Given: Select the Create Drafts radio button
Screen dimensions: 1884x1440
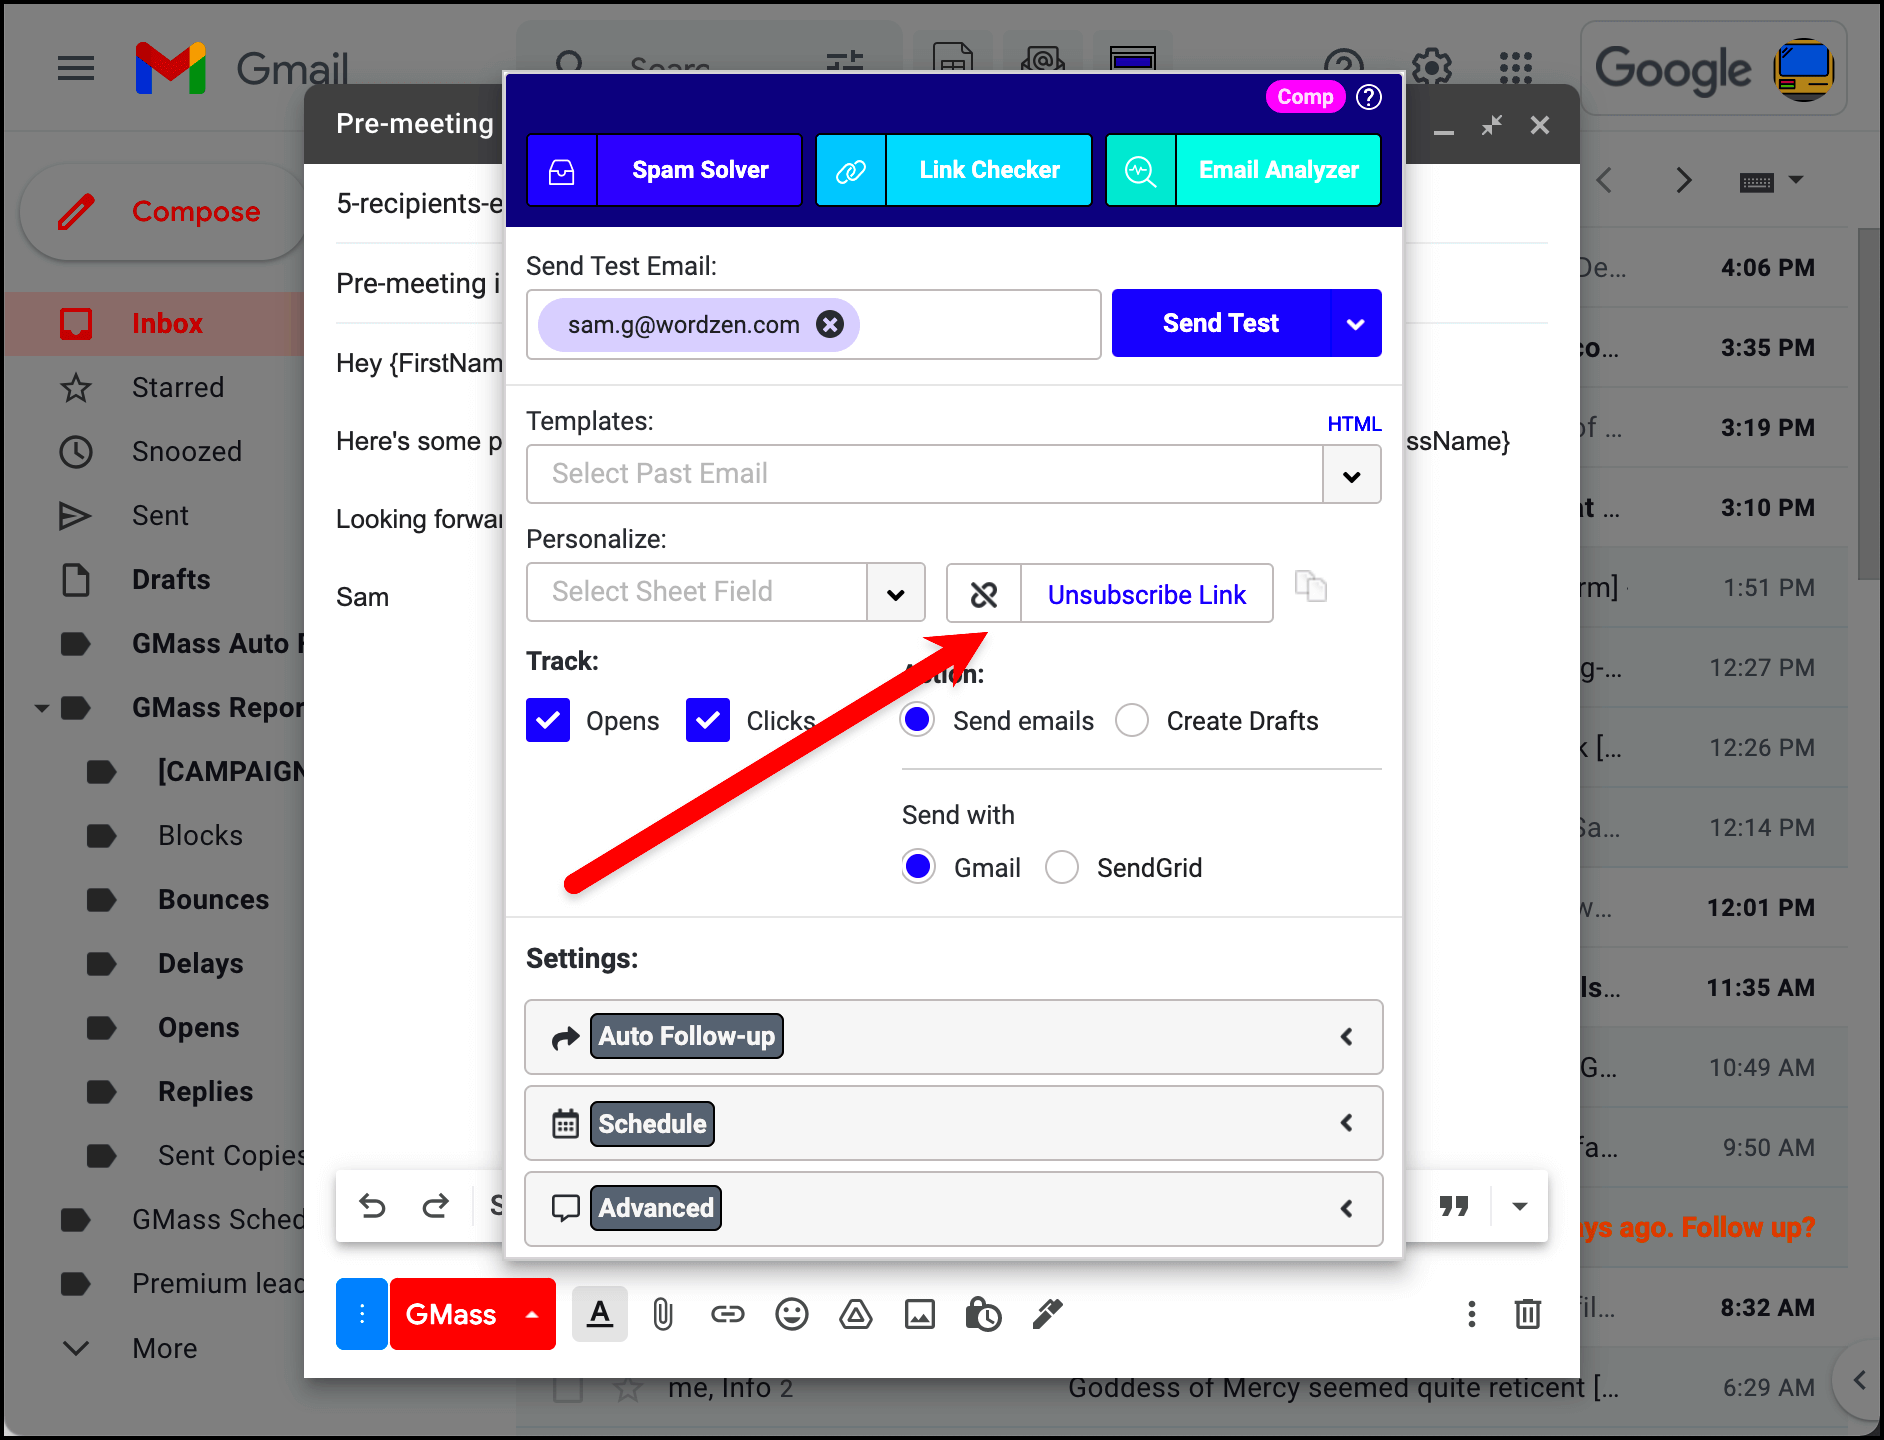Looking at the screenshot, I should pyautogui.click(x=1132, y=720).
